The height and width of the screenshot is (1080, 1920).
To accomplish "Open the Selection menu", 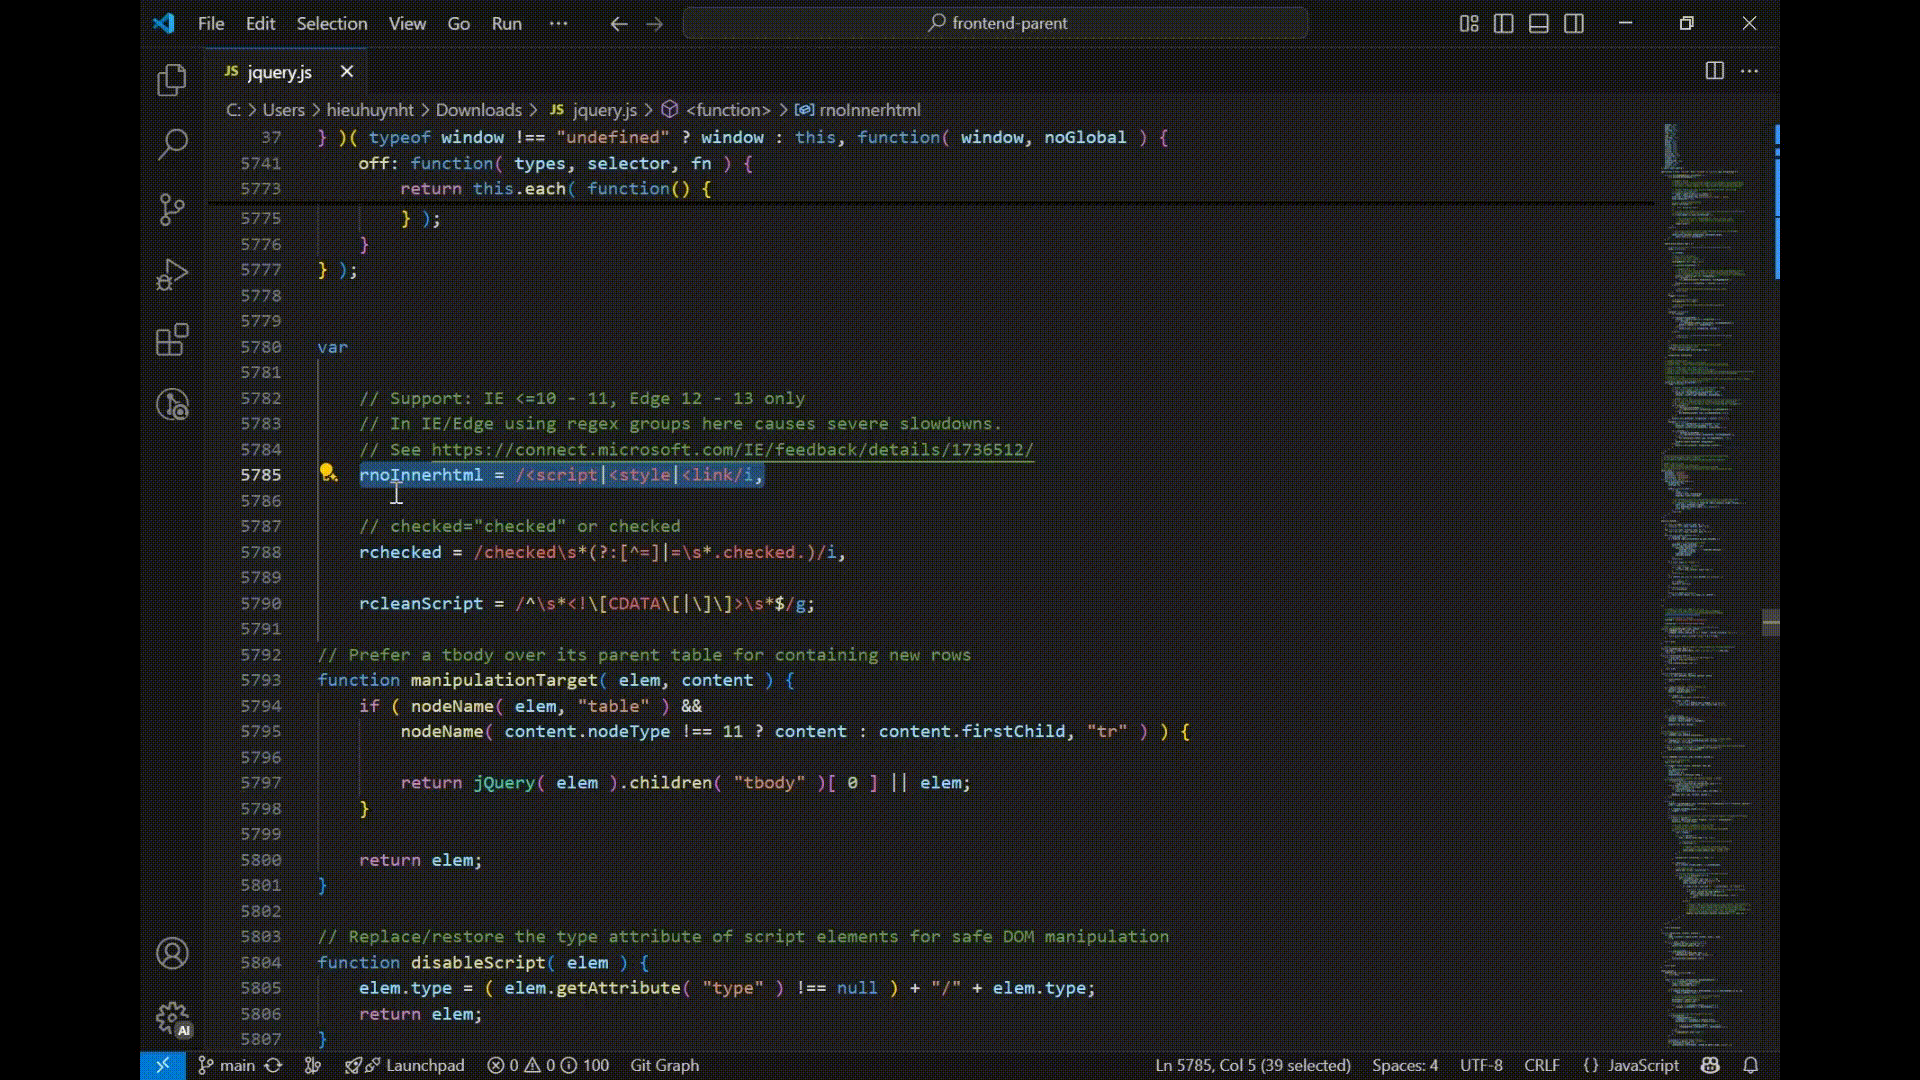I will [331, 23].
